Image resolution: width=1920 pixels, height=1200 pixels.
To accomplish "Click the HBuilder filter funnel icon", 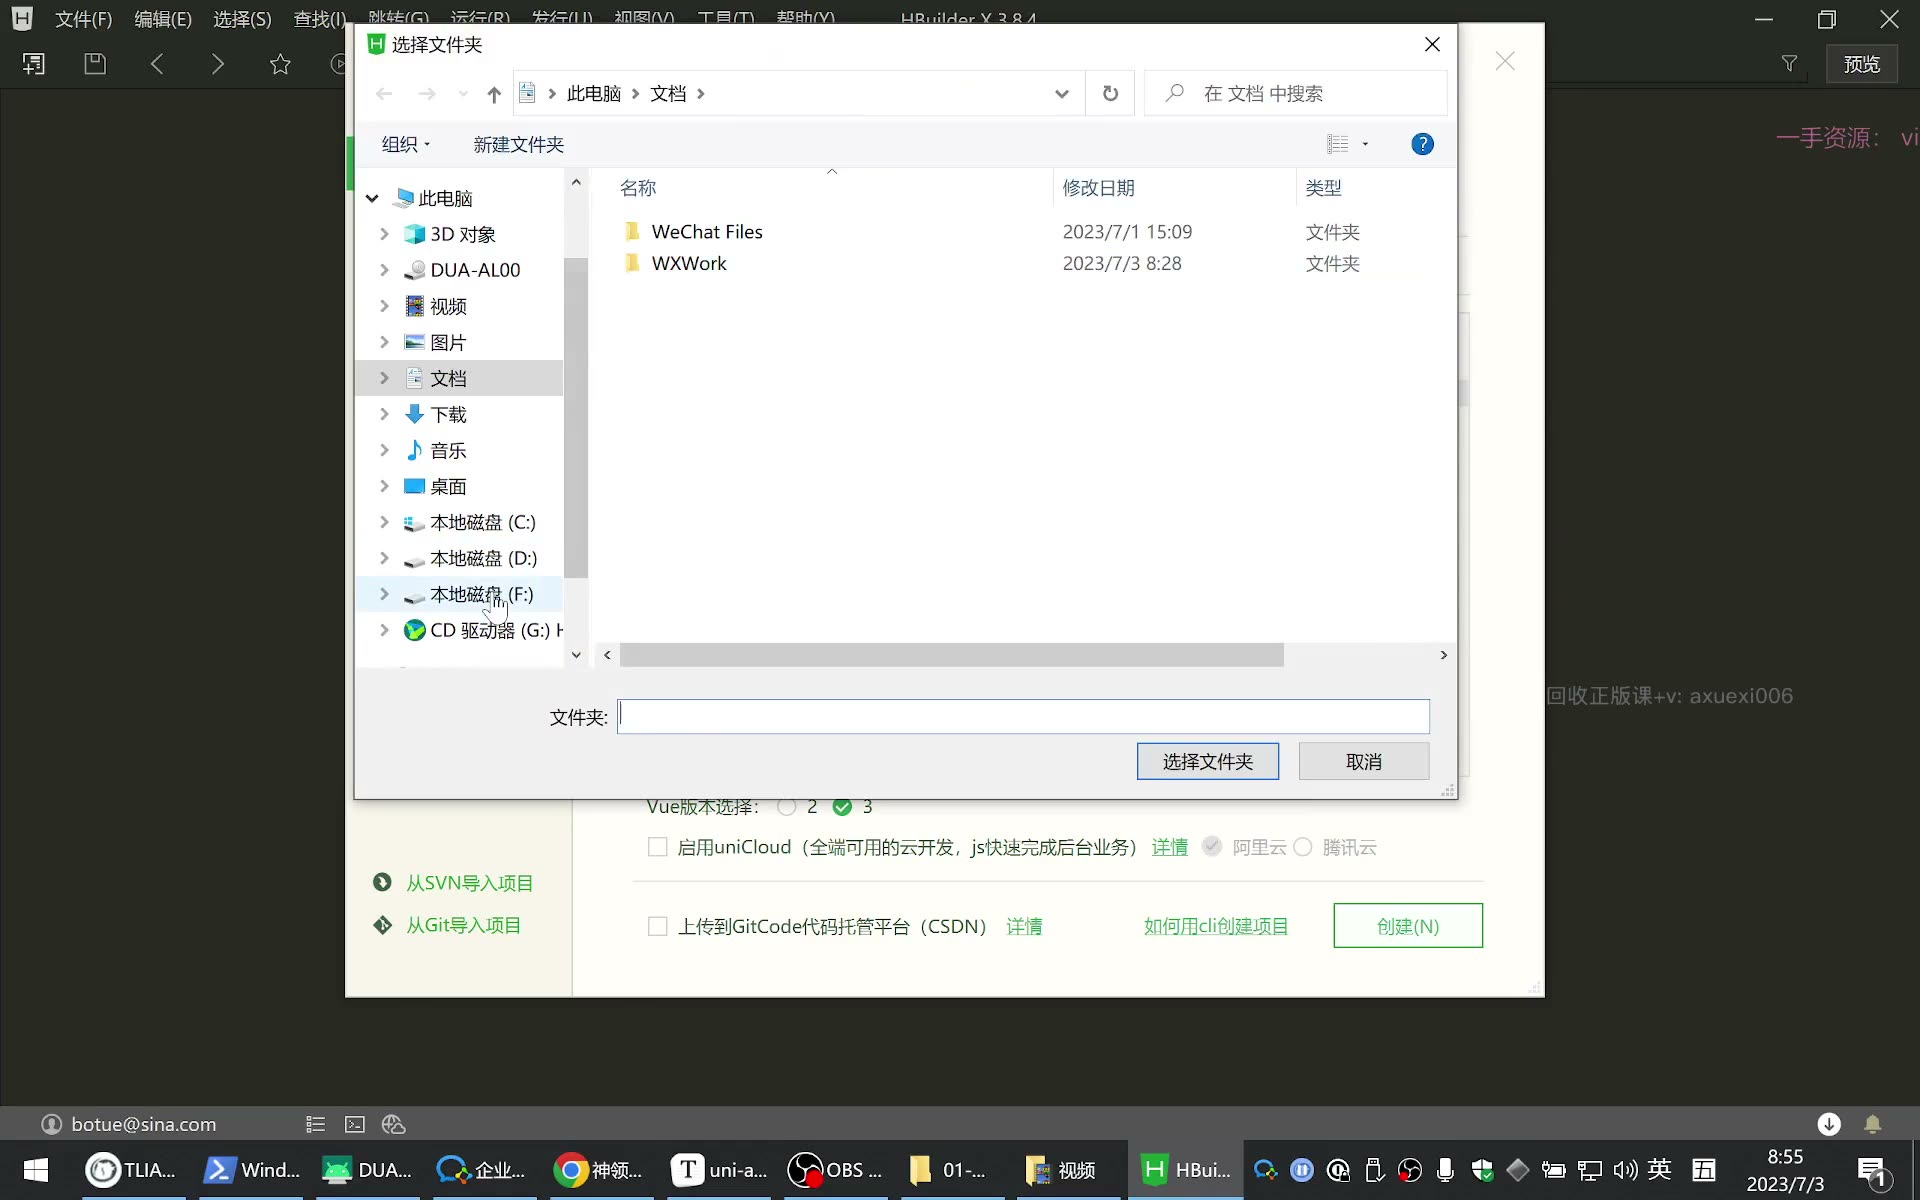I will 1789,64.
